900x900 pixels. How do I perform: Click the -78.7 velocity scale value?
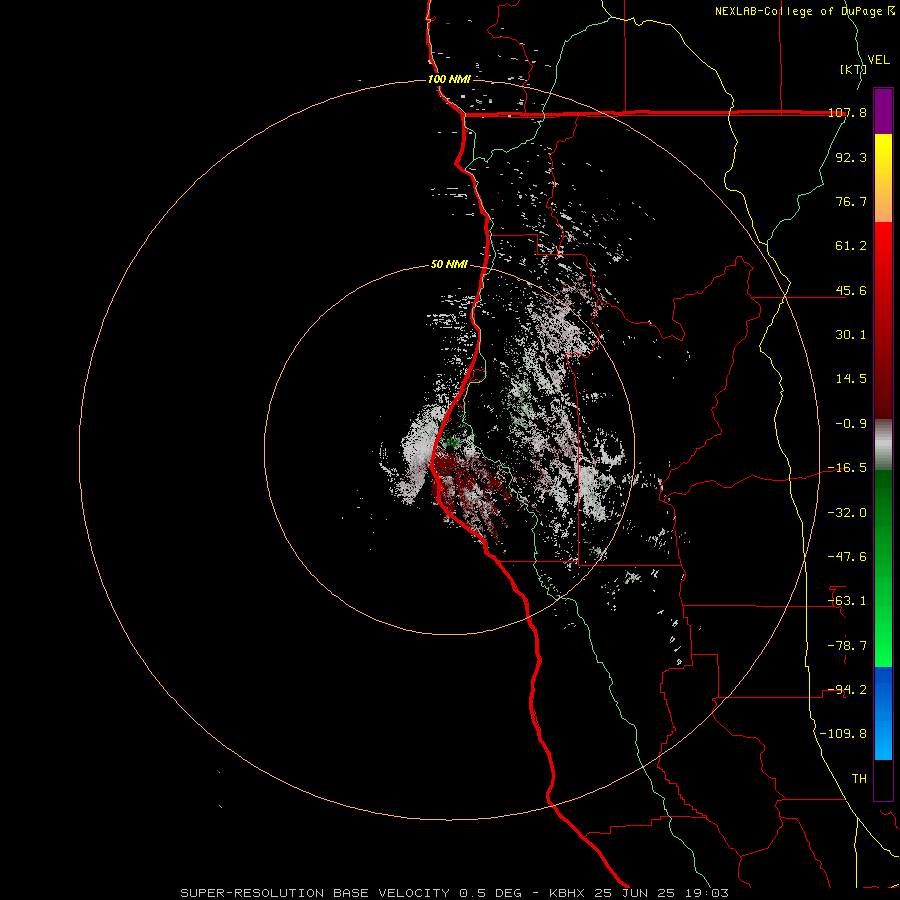(x=847, y=646)
